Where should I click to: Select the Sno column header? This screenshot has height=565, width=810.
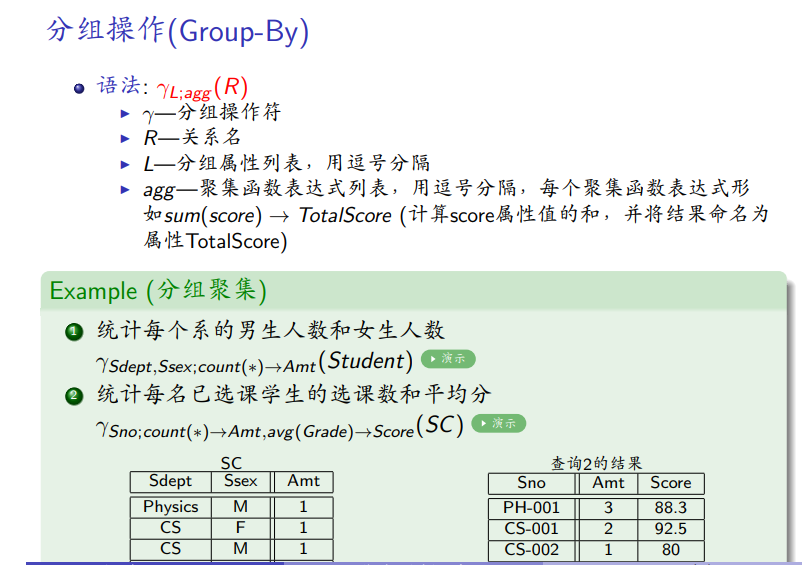tap(531, 483)
